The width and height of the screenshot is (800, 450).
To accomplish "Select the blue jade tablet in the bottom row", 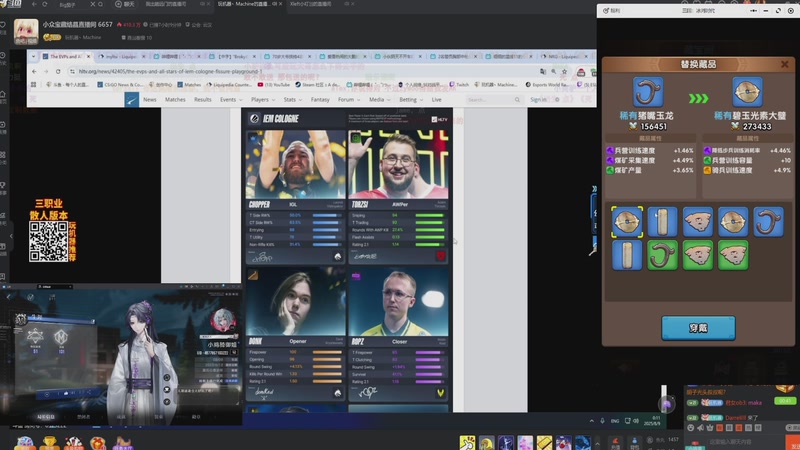I will [x=627, y=255].
